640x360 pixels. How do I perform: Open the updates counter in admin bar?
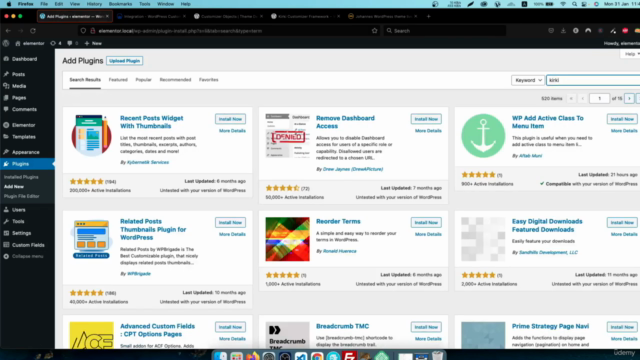[56, 43]
